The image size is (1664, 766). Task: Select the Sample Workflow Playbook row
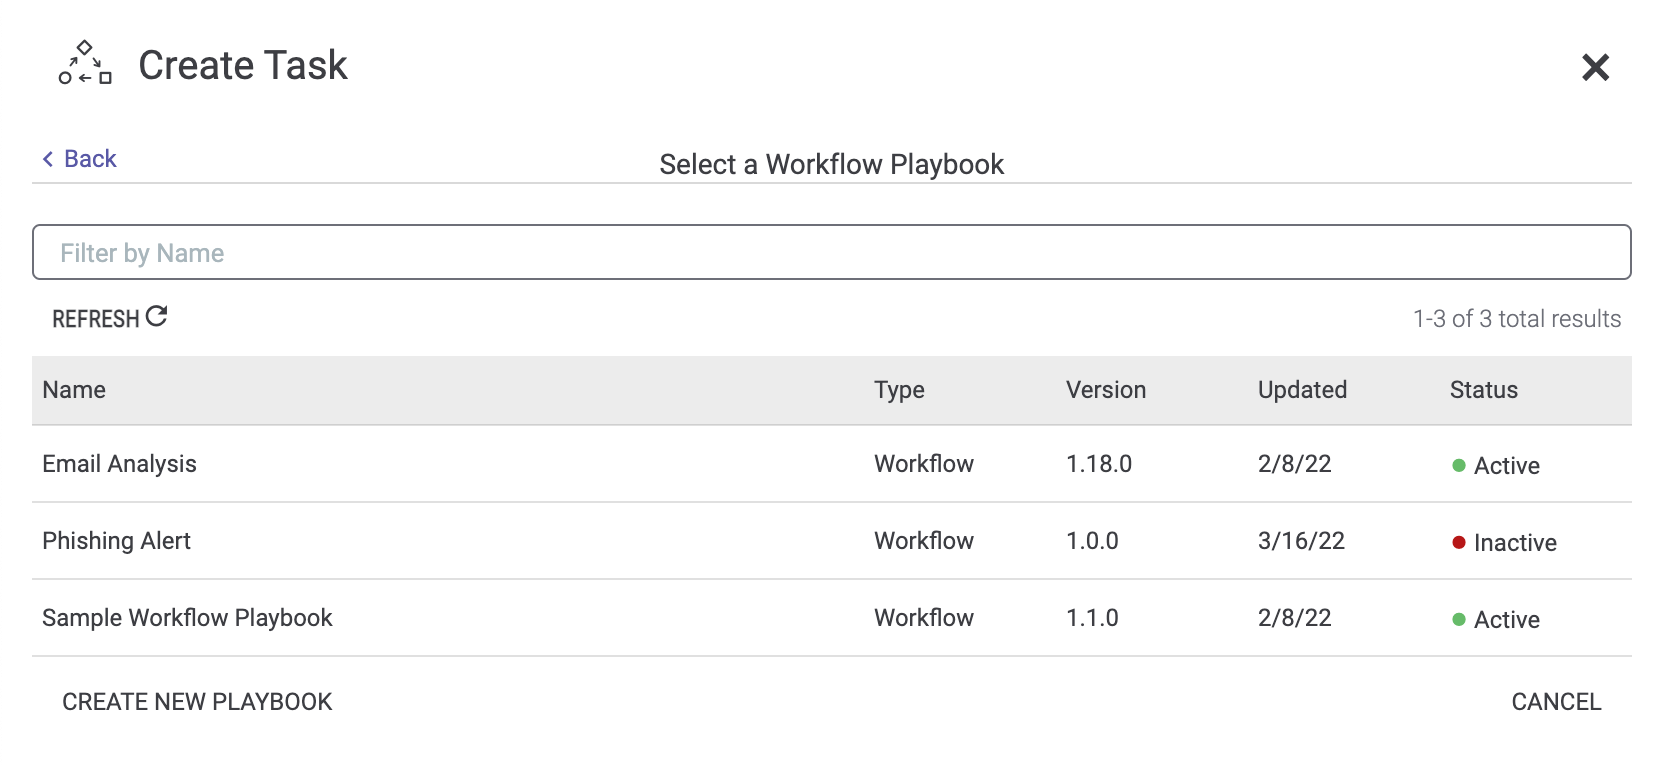832,618
